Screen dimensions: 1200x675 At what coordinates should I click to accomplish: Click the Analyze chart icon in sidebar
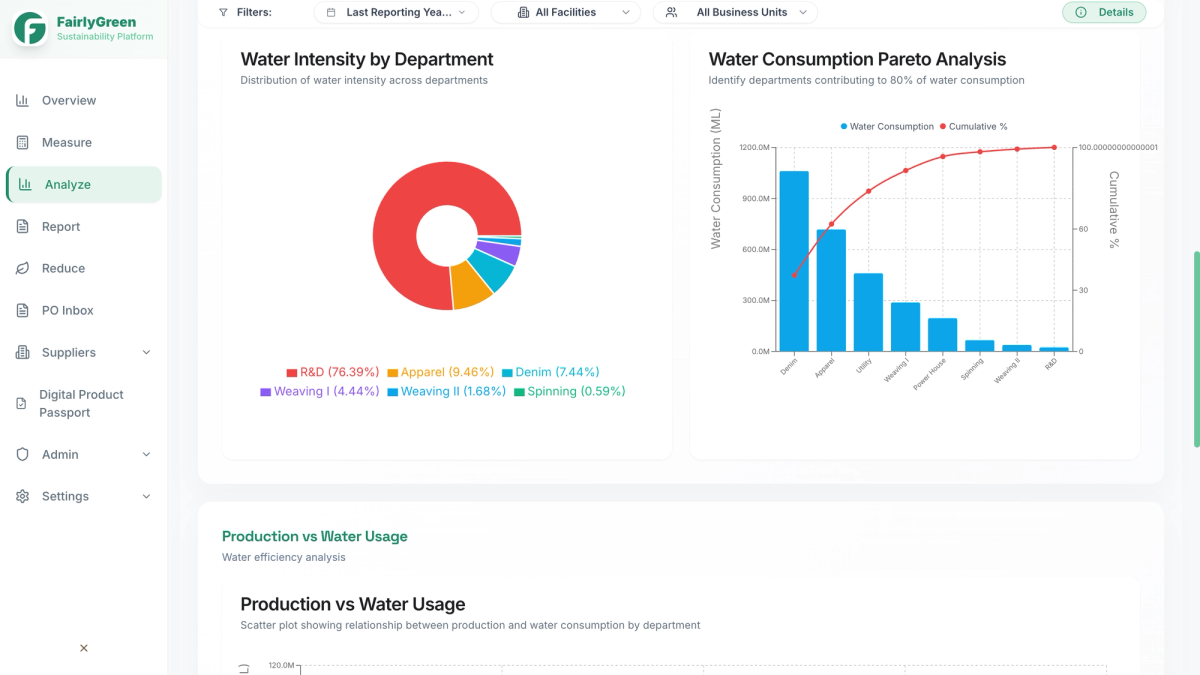coord(22,184)
